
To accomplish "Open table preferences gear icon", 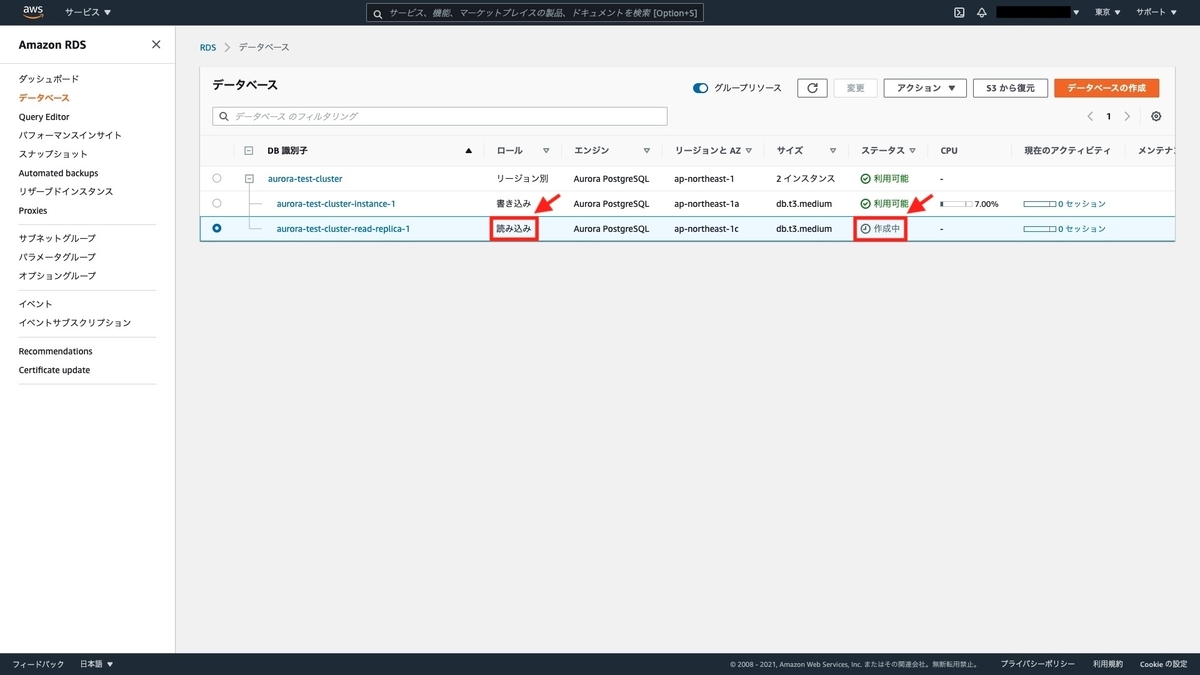I will click(x=1156, y=116).
